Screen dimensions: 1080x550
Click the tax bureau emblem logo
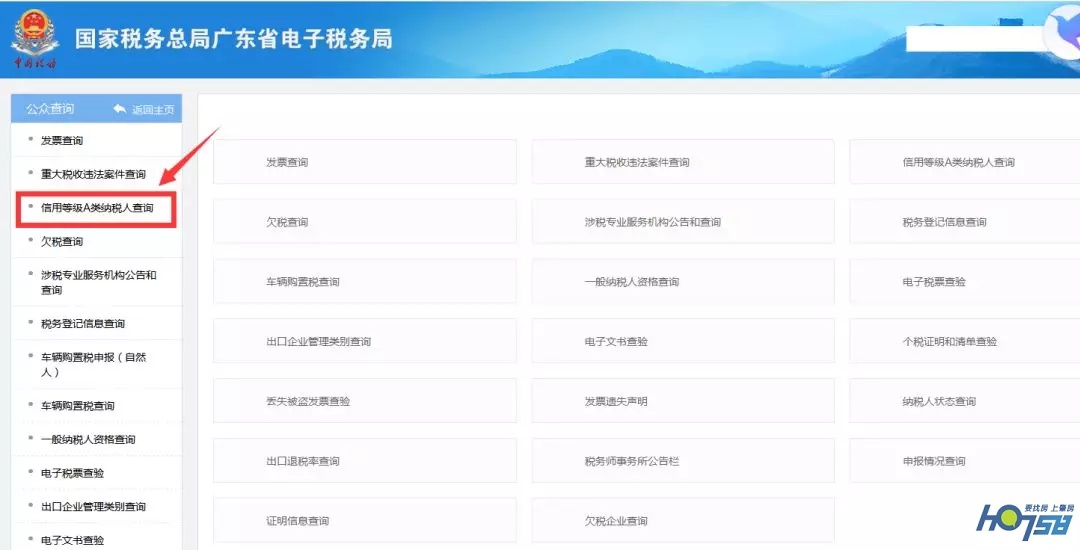click(x=34, y=39)
